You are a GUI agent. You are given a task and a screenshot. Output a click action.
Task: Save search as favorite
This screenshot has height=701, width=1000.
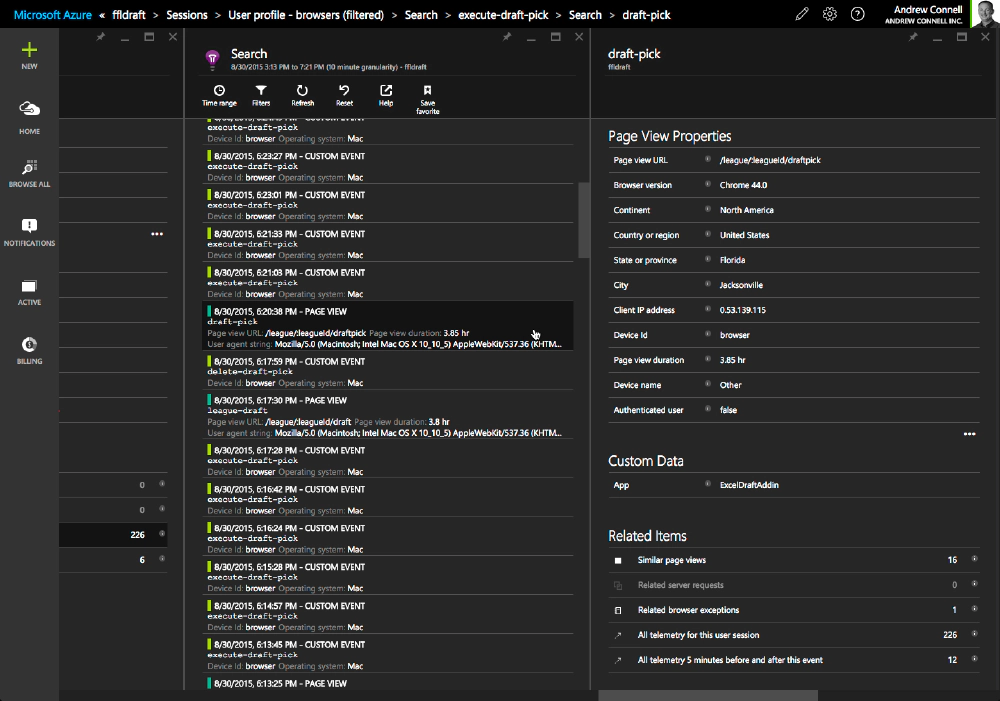[x=427, y=100]
